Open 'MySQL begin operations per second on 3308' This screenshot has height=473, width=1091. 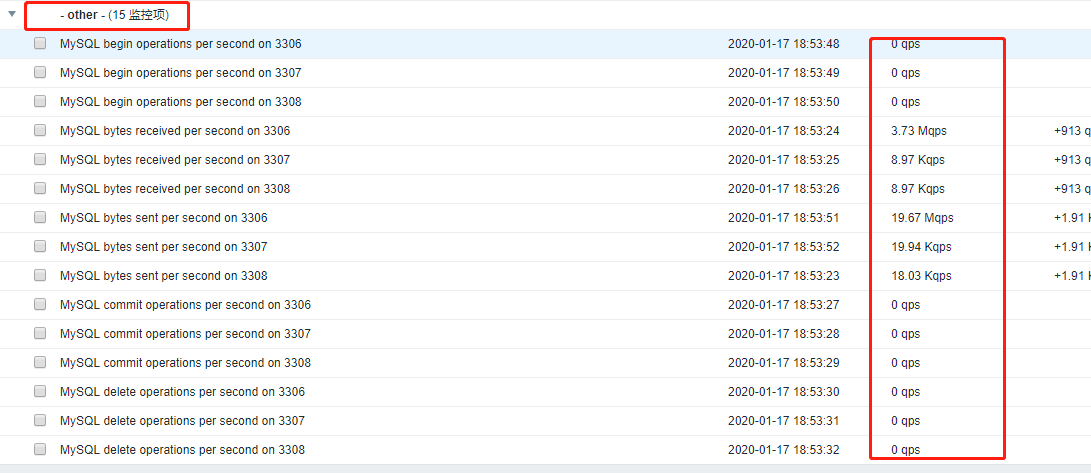click(x=181, y=102)
